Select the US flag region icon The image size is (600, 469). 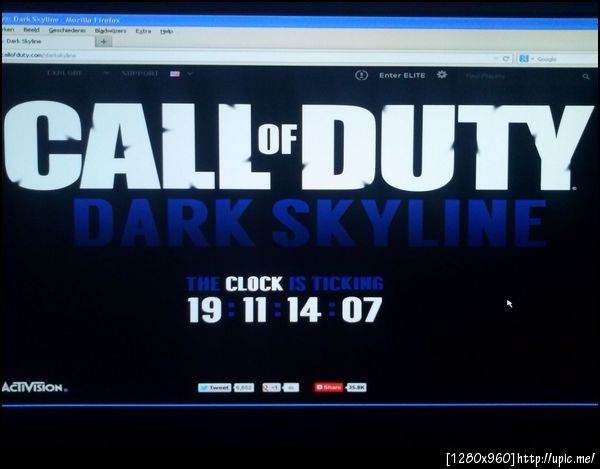click(175, 74)
